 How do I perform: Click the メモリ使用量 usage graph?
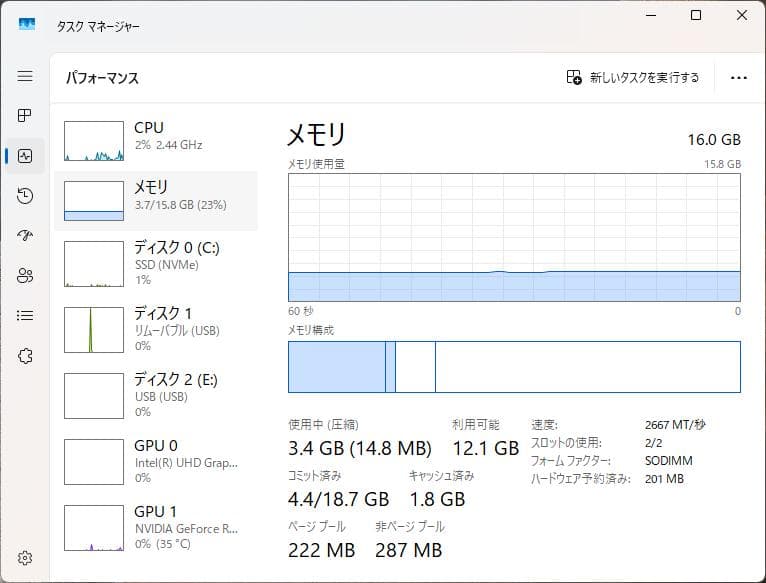pos(514,238)
